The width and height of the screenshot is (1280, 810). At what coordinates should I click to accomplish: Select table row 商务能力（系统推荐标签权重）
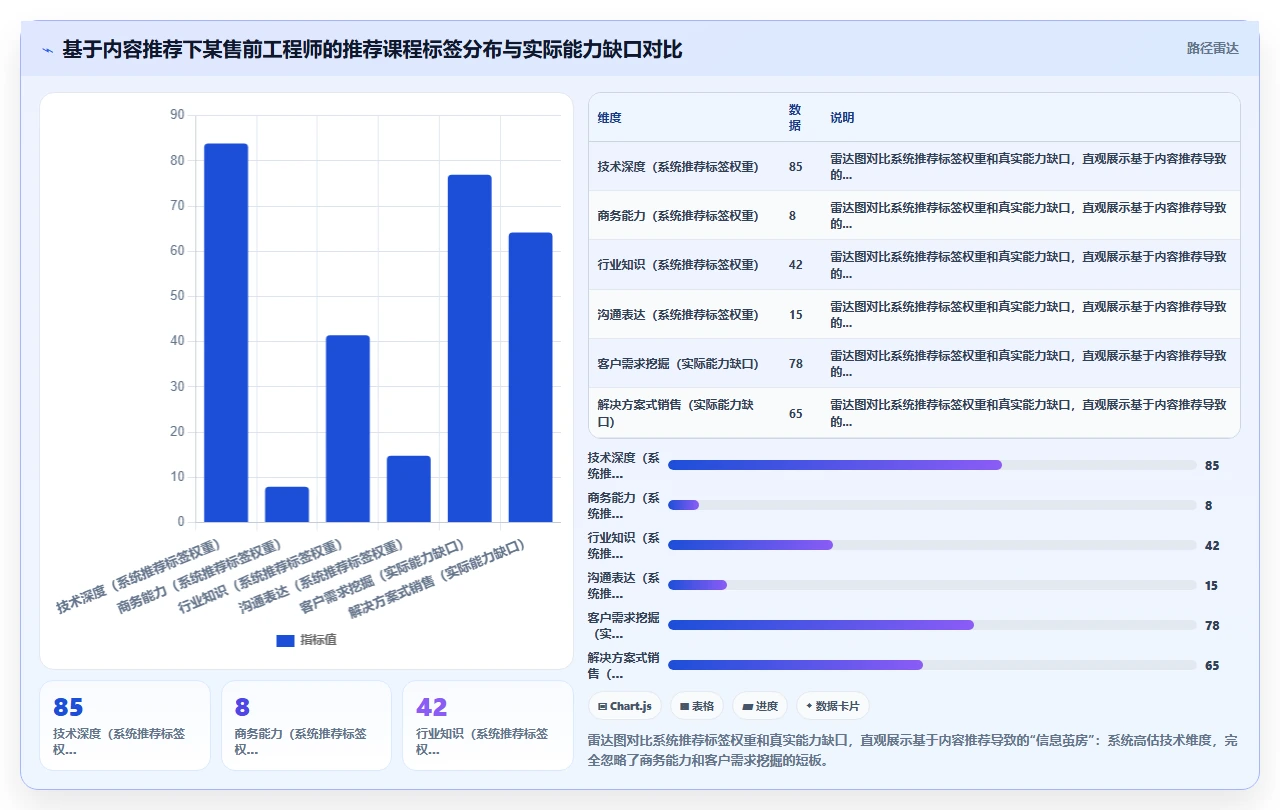pyautogui.click(x=914, y=216)
